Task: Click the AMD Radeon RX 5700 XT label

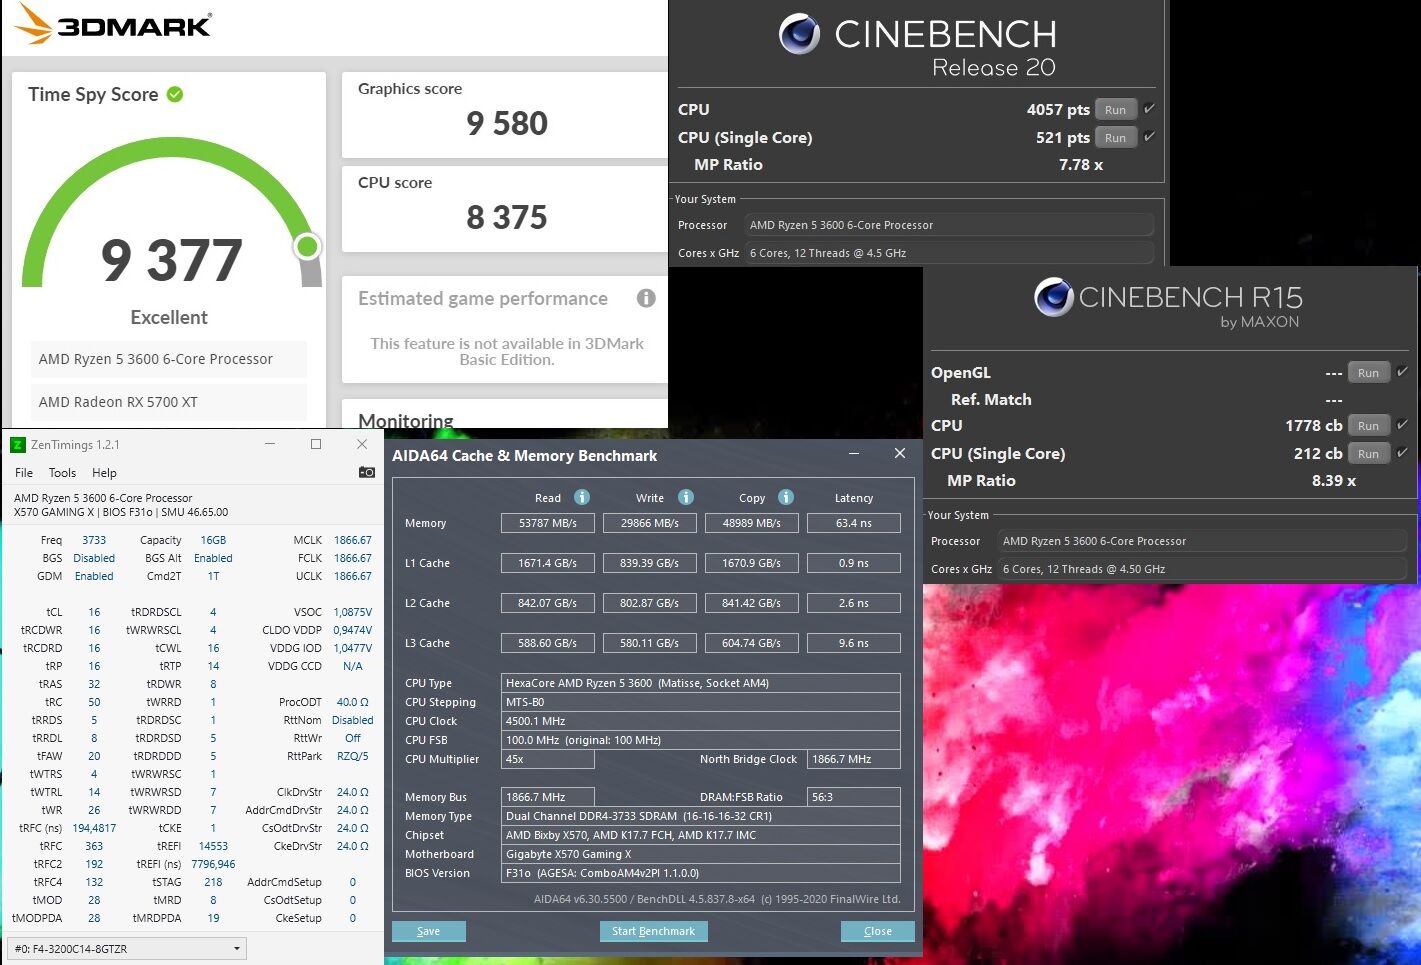Action: point(118,402)
